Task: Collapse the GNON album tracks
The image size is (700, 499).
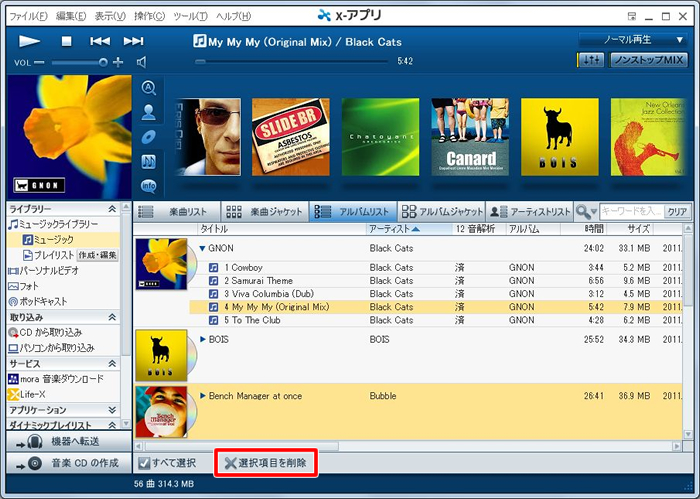Action: [202, 248]
